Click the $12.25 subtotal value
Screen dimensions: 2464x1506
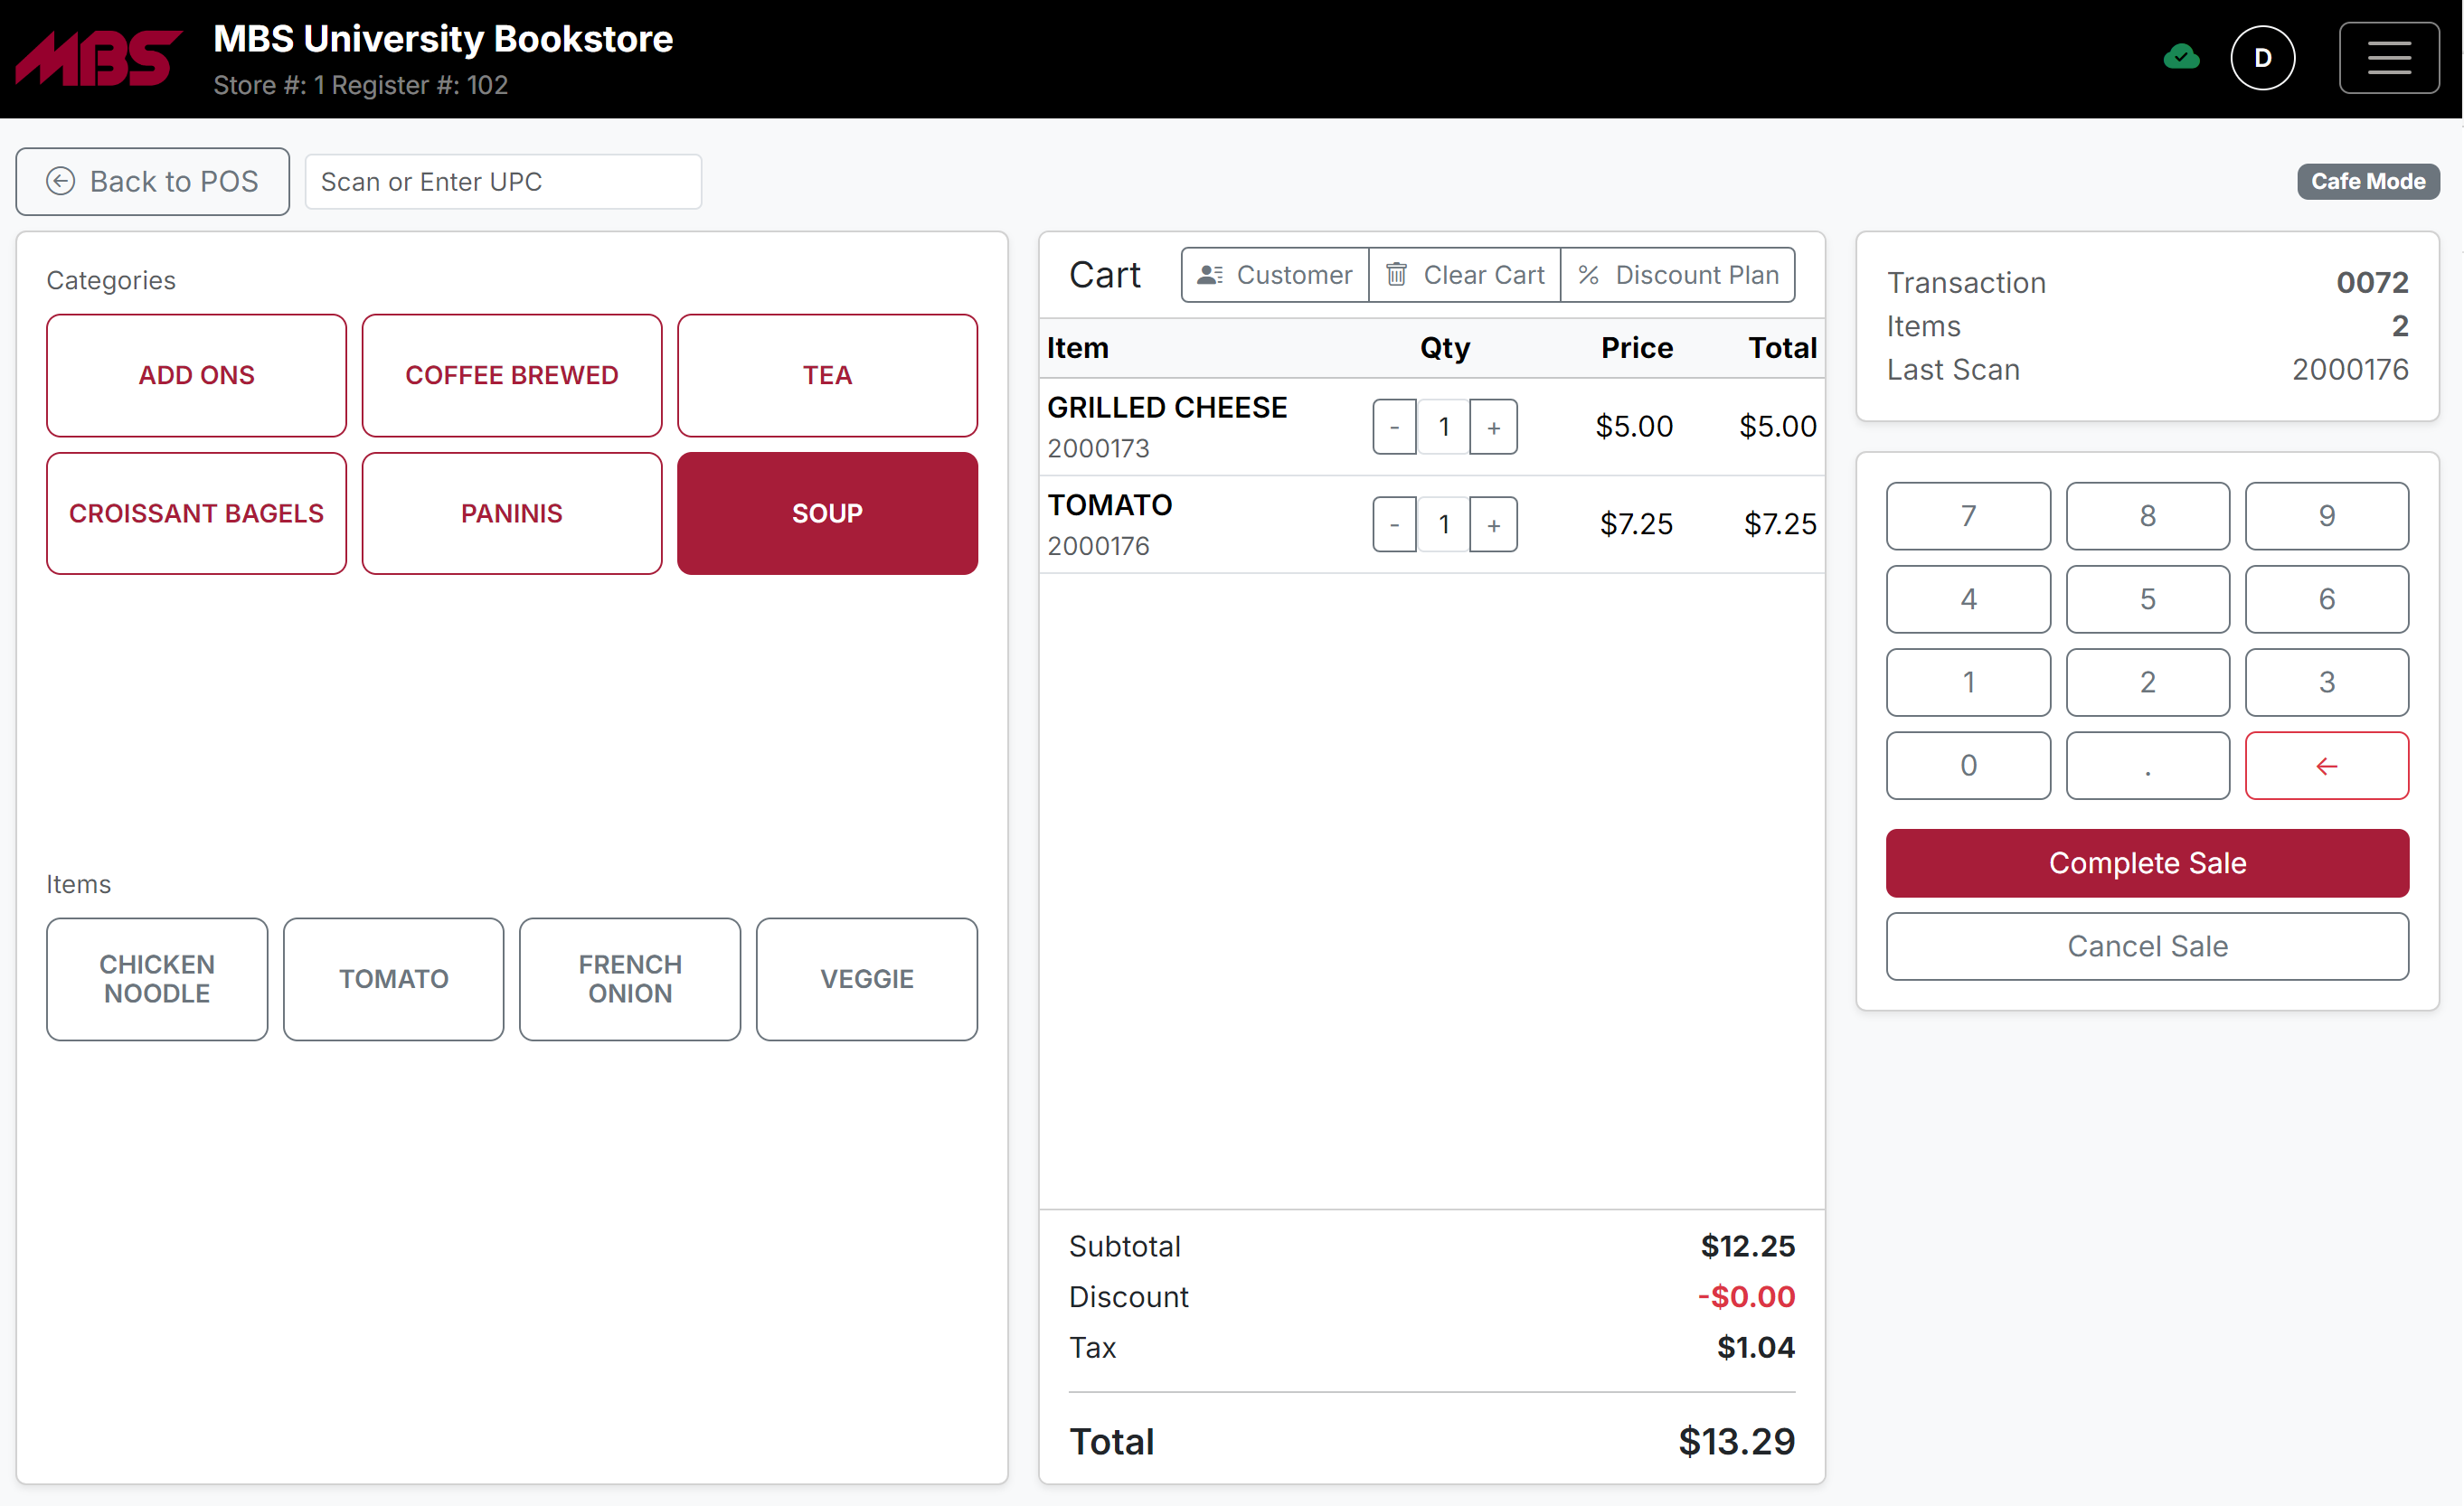coord(1747,1247)
